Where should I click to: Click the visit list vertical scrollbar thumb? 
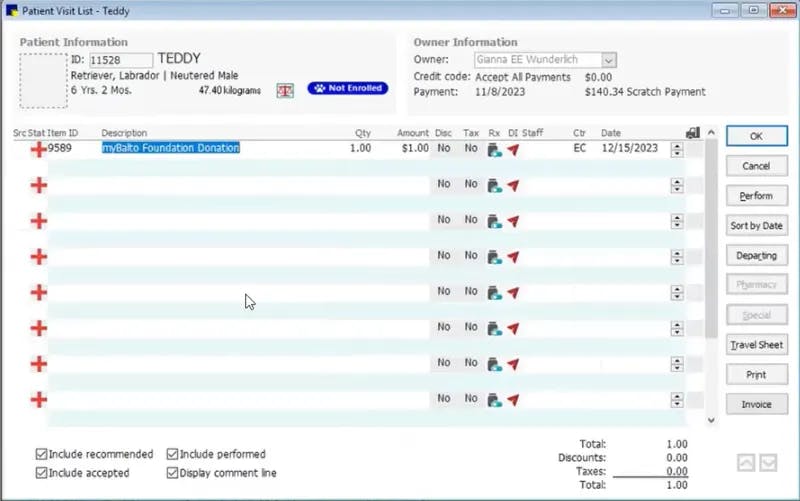(x=711, y=238)
